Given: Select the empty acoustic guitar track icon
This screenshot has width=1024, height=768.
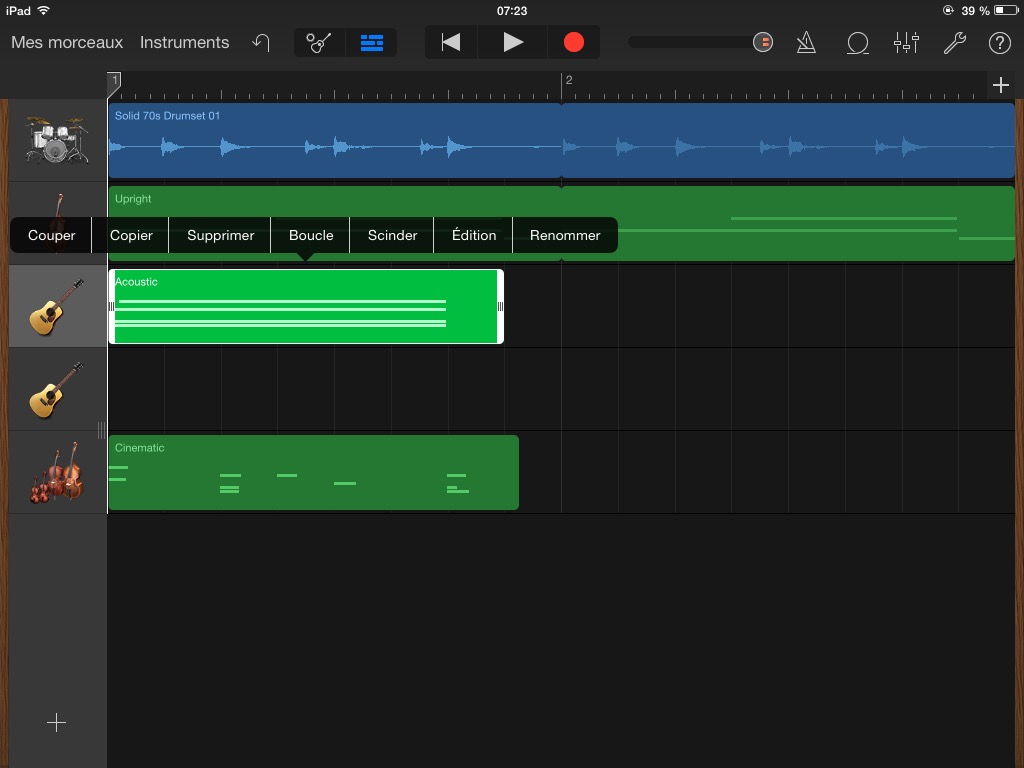Looking at the screenshot, I should point(56,389).
